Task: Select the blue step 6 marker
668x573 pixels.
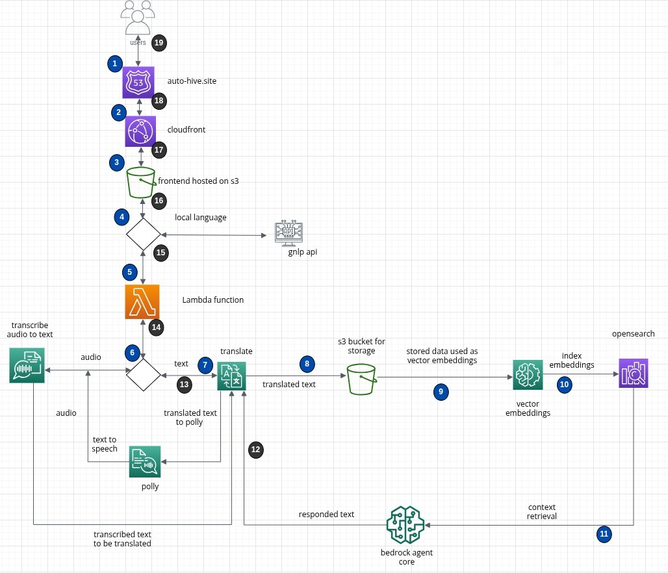Action: coord(132,353)
